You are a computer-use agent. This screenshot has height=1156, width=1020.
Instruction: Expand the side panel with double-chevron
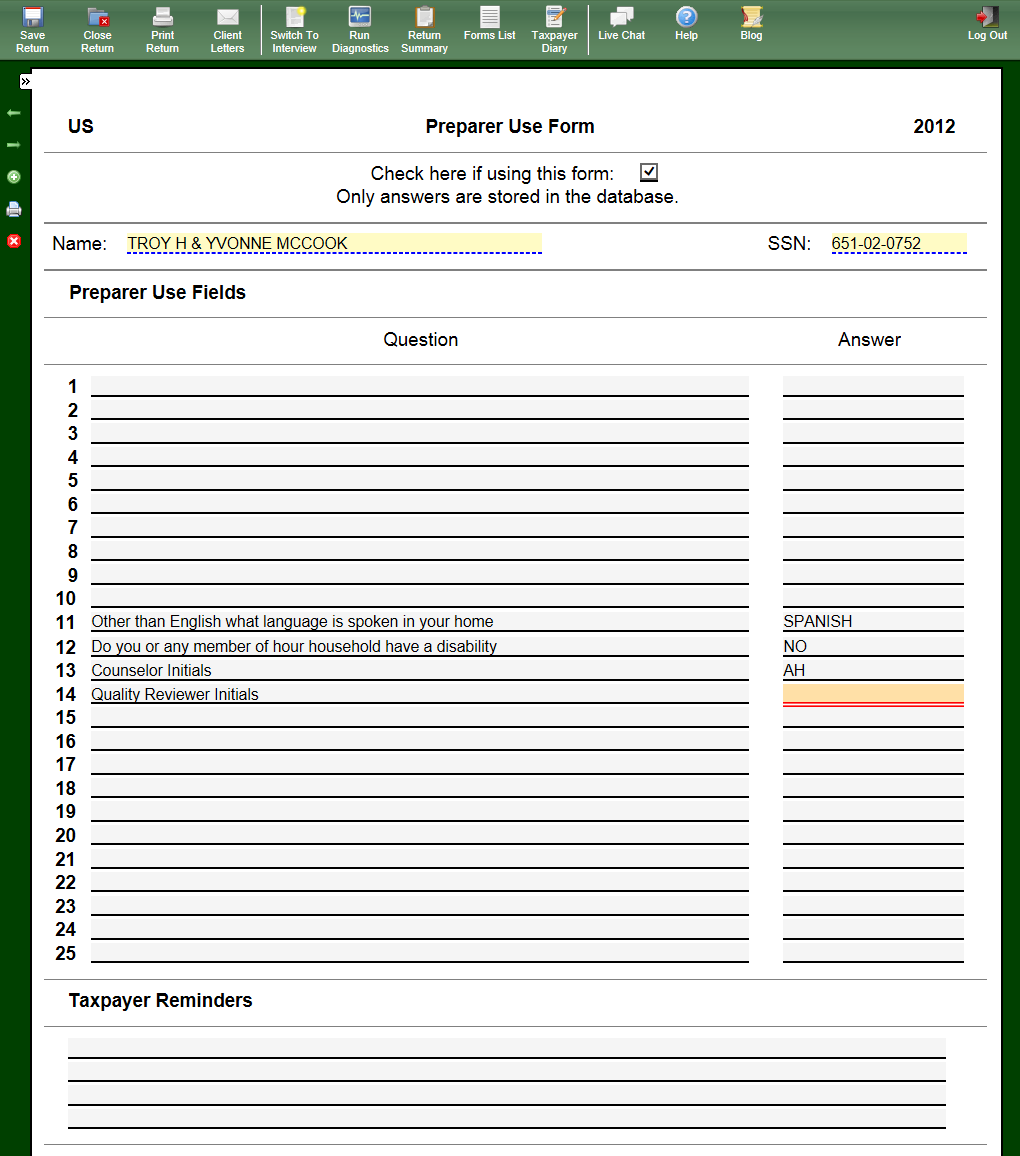click(25, 81)
